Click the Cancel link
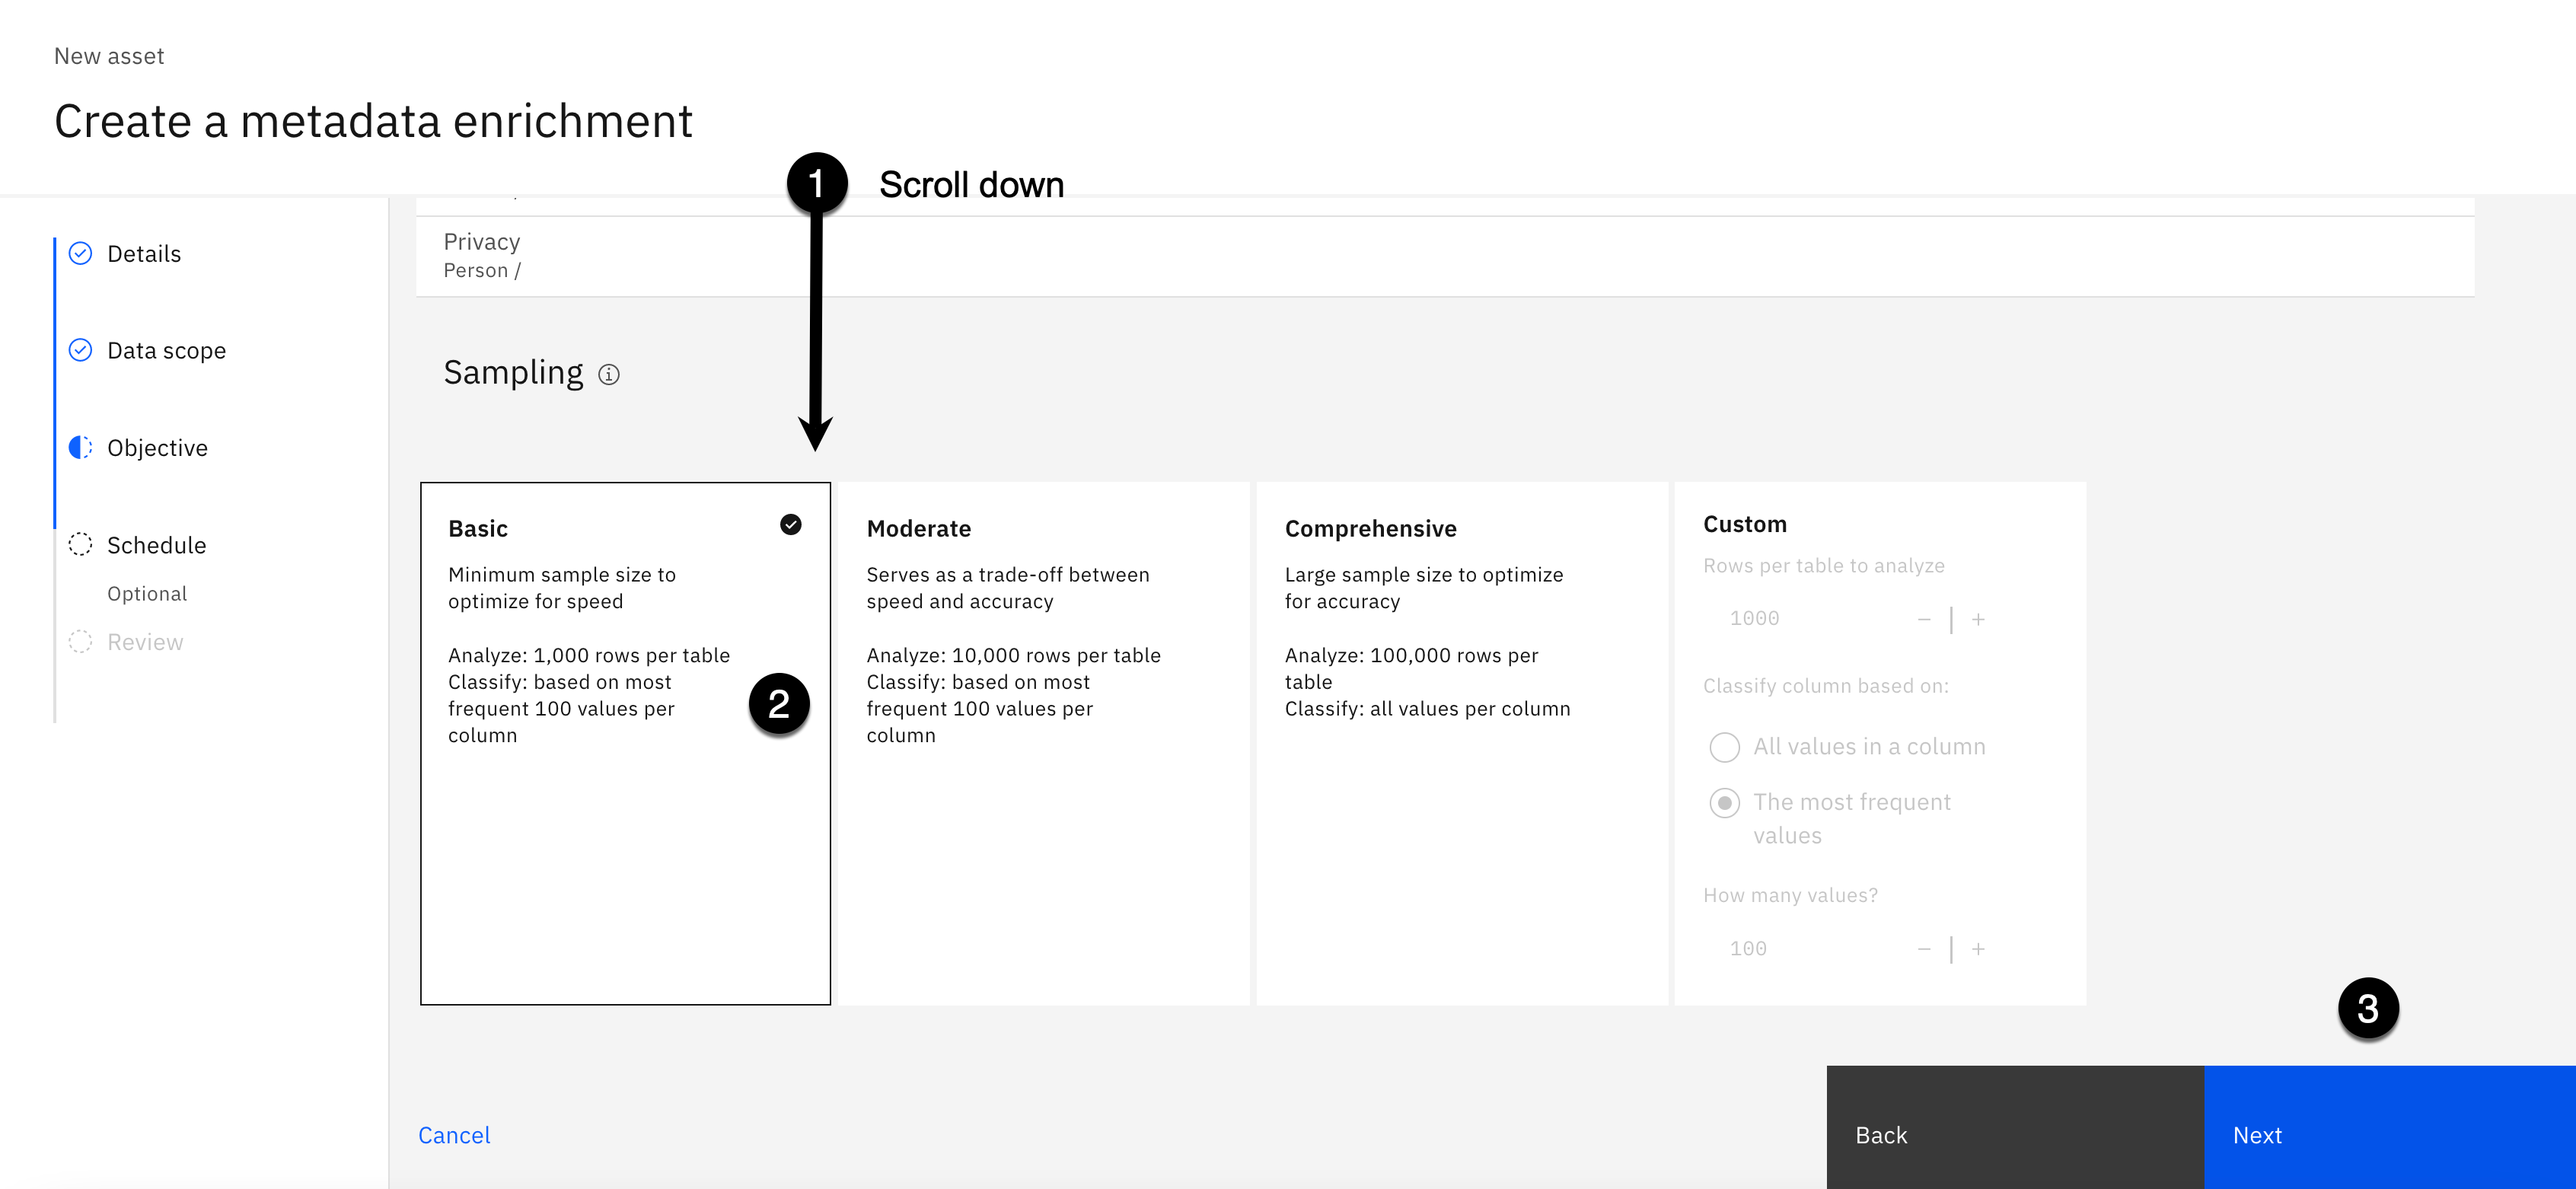This screenshot has width=2576, height=1189. pyautogui.click(x=454, y=1135)
